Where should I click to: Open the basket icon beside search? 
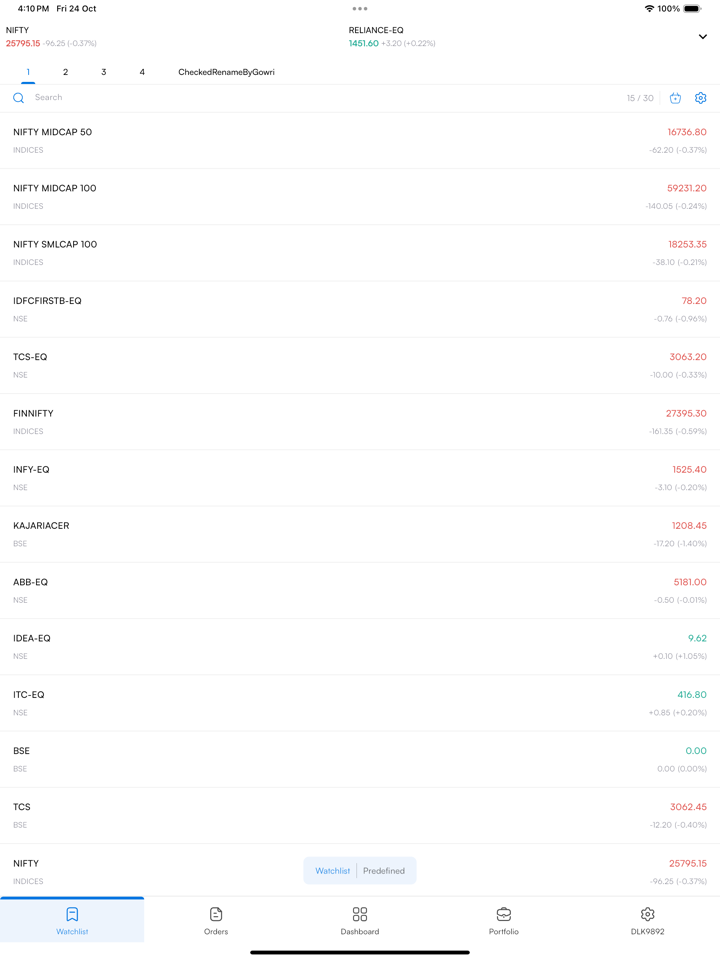click(x=675, y=98)
